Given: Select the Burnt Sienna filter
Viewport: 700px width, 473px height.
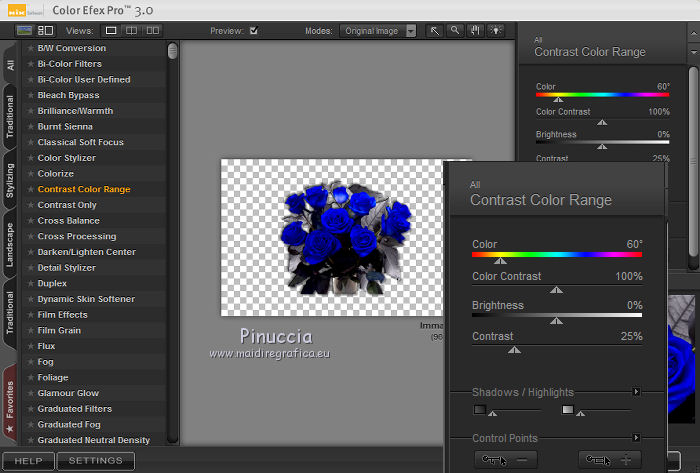Looking at the screenshot, I should 65,126.
